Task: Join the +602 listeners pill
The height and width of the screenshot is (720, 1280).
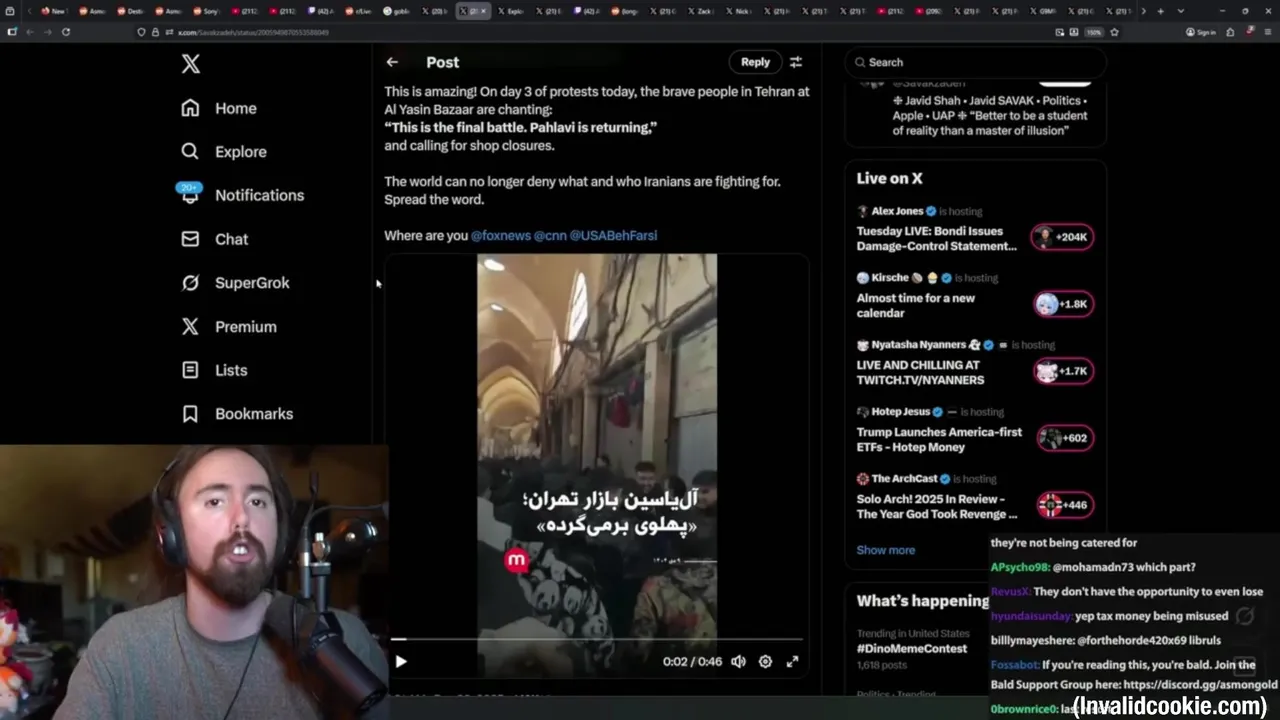Action: [x=1065, y=438]
